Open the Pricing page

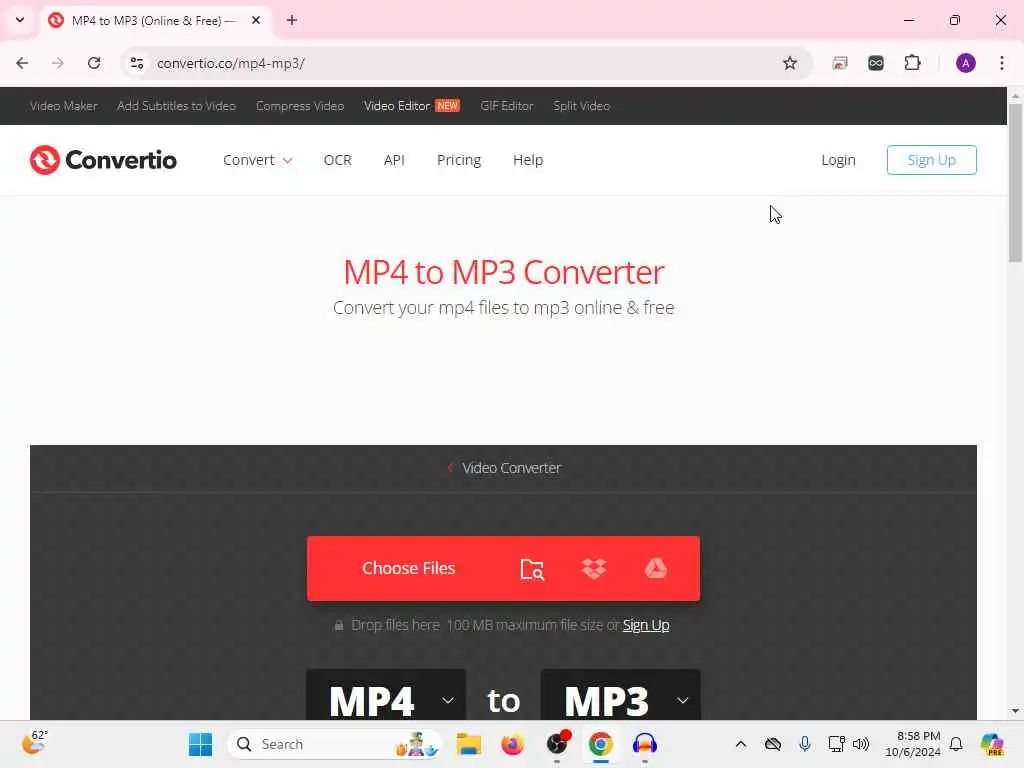pos(459,160)
